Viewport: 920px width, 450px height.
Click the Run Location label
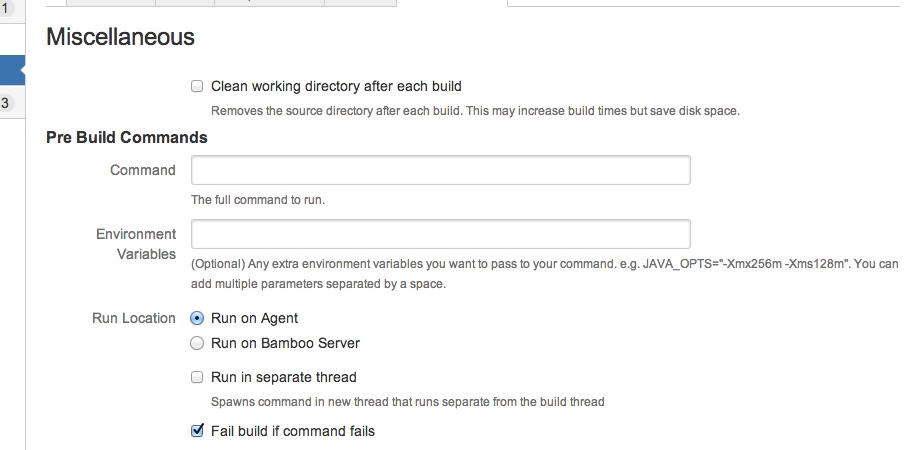point(134,319)
